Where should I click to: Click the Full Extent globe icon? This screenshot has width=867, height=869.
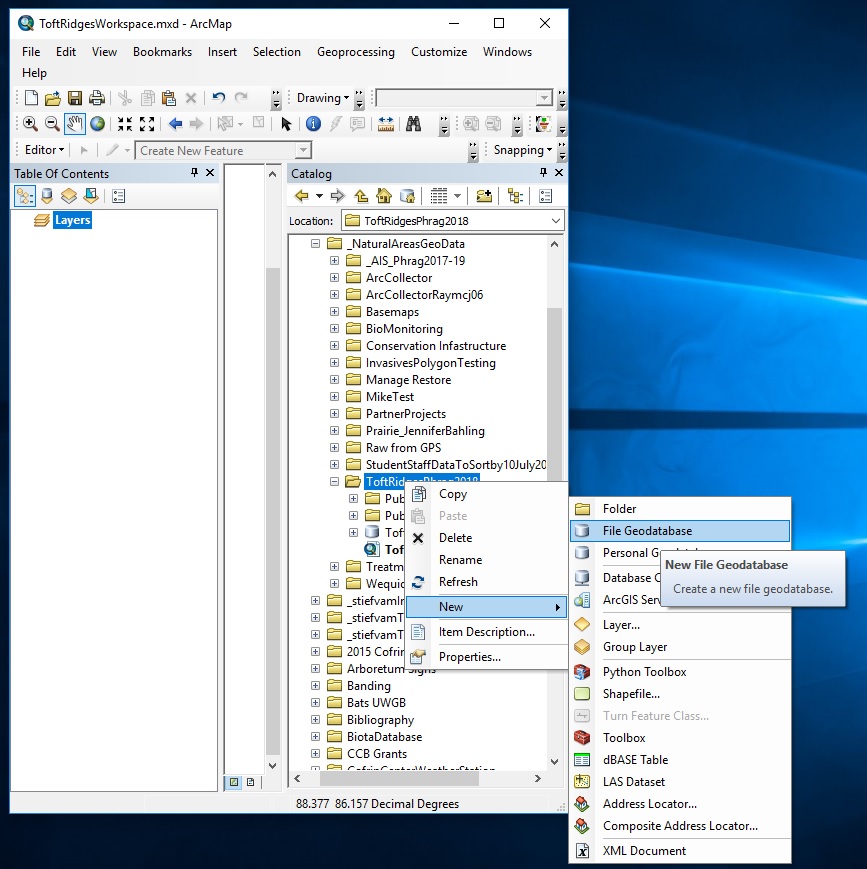97,124
